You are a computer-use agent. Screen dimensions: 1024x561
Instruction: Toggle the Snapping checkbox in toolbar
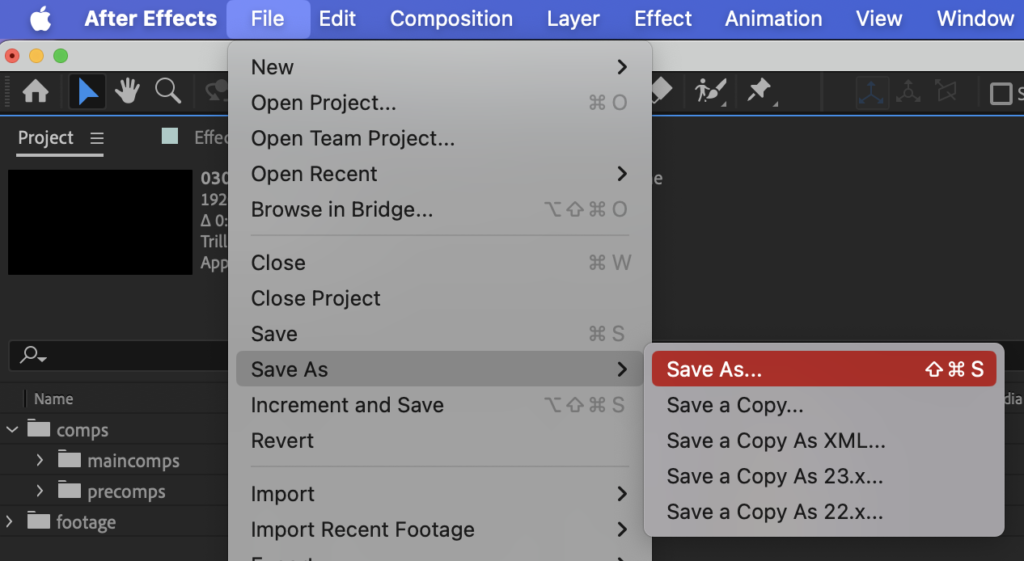tap(1000, 93)
